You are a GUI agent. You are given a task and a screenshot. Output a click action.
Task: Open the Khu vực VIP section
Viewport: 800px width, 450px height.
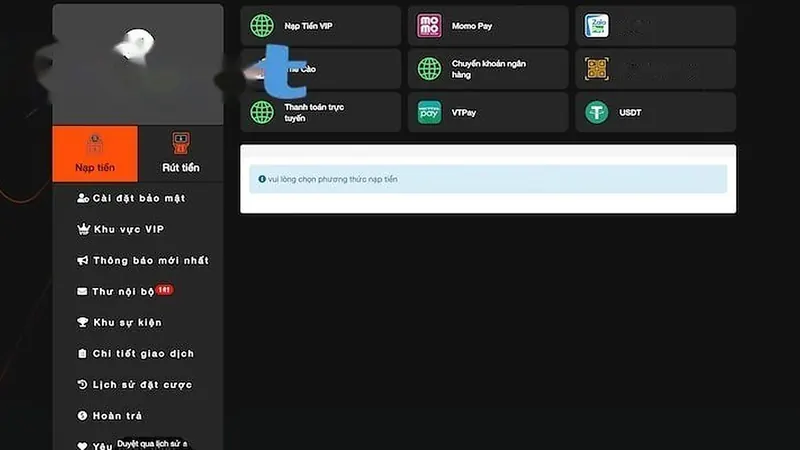[x=120, y=229]
